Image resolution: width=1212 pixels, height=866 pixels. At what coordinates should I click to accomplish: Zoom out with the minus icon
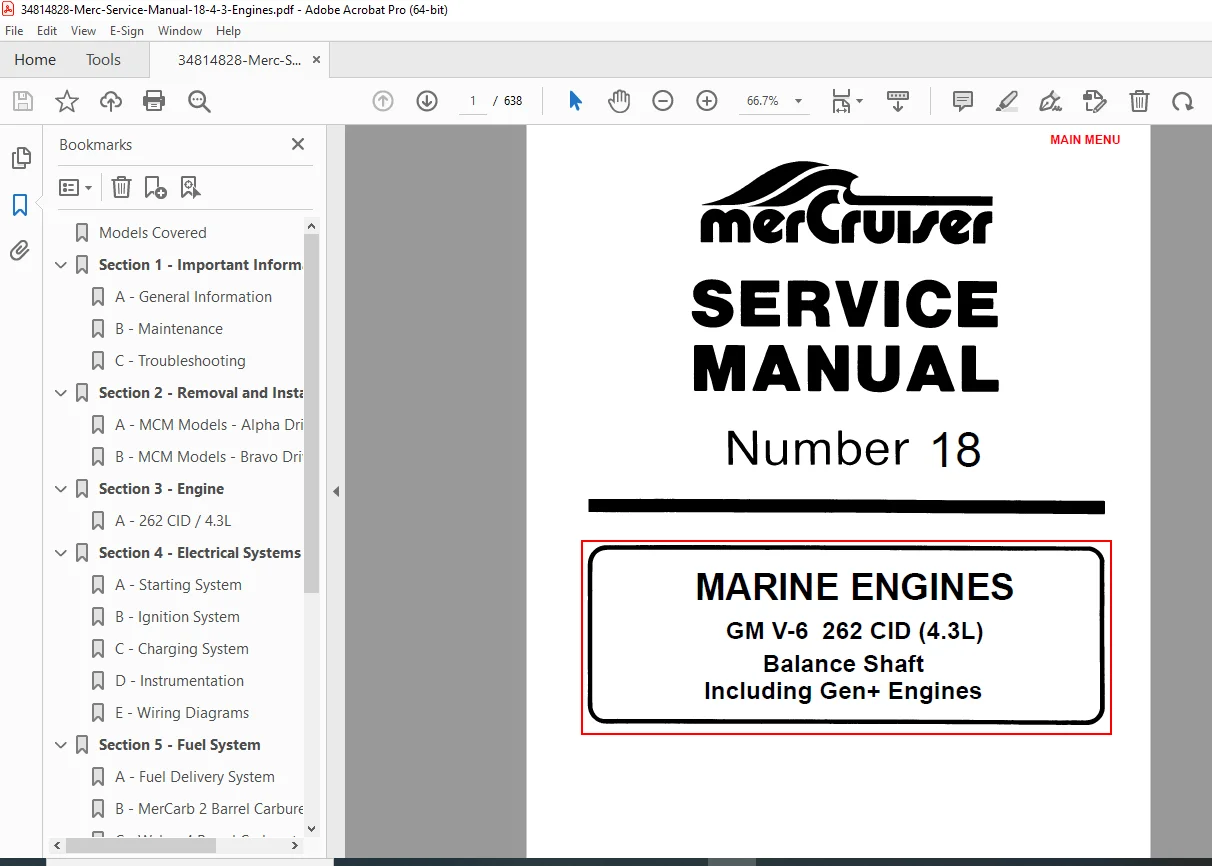[x=663, y=101]
